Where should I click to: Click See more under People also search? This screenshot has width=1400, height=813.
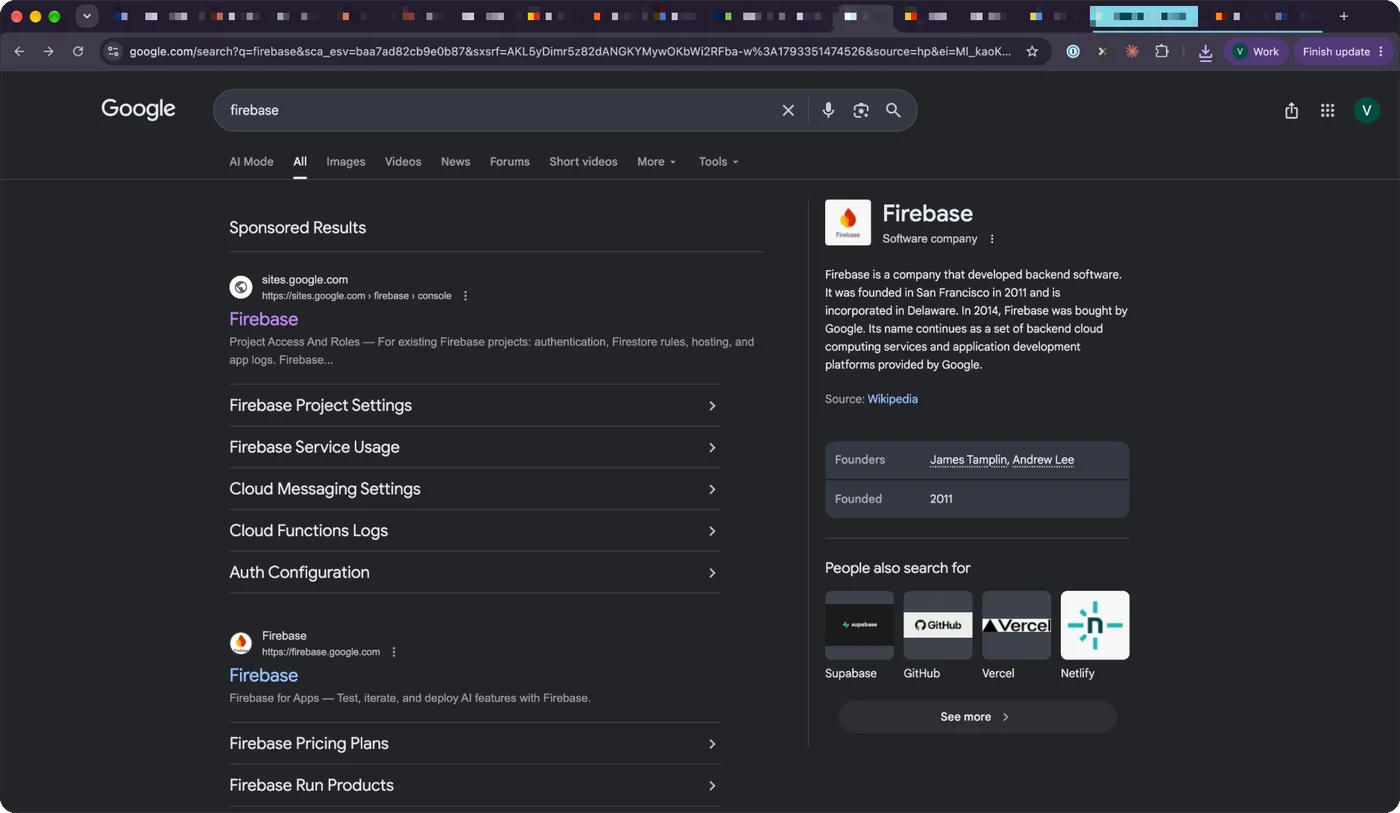977,717
